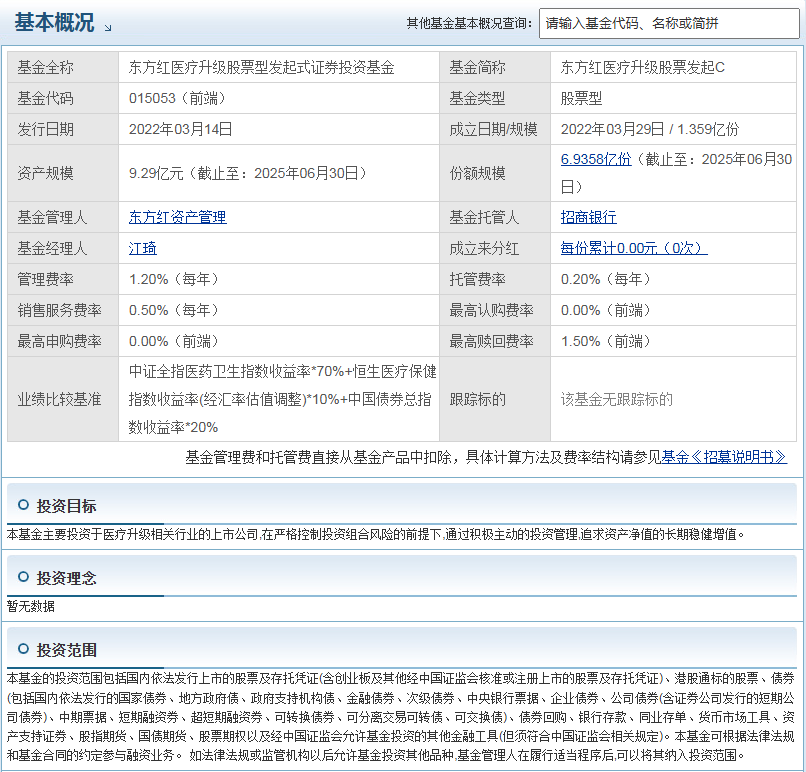Select the benchmark text starting 中证全指医药卫生指数收益率
This screenshot has width=806, height=772.
[x=282, y=399]
